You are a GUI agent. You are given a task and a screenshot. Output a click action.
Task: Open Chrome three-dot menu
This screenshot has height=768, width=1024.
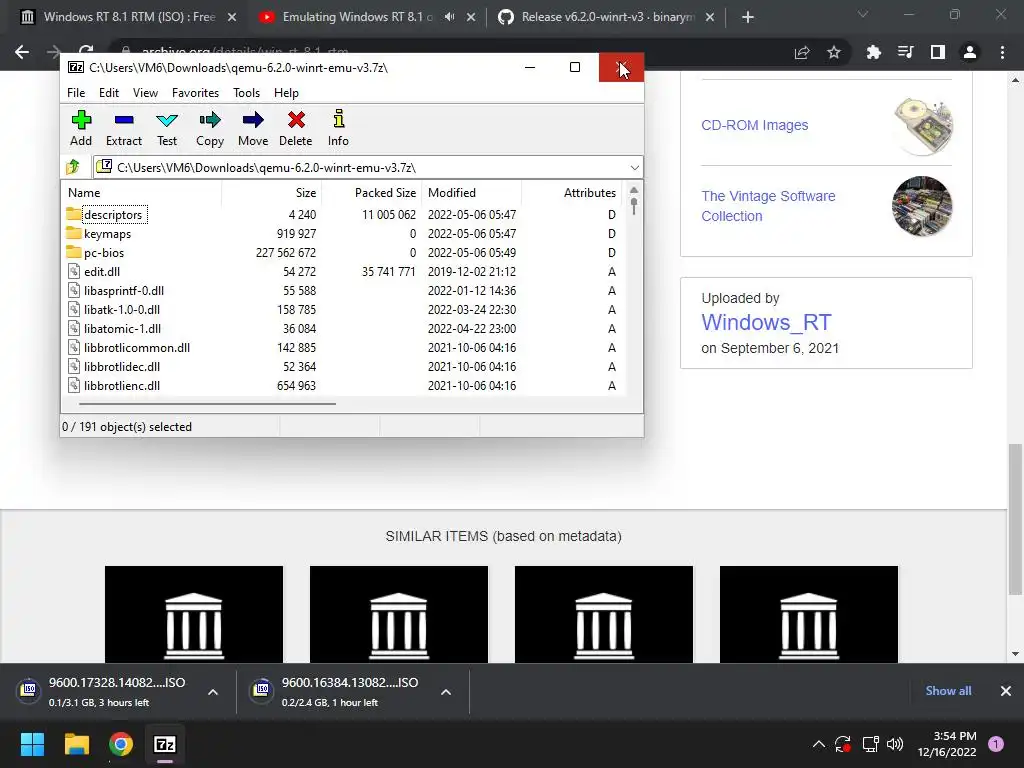(1002, 52)
